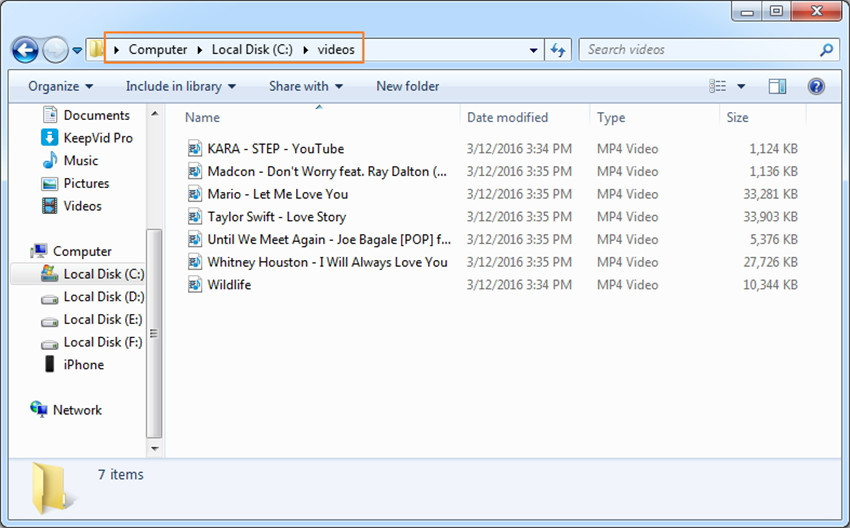
Task: Select the Taylor Swift - Love Story file
Action: (x=276, y=217)
